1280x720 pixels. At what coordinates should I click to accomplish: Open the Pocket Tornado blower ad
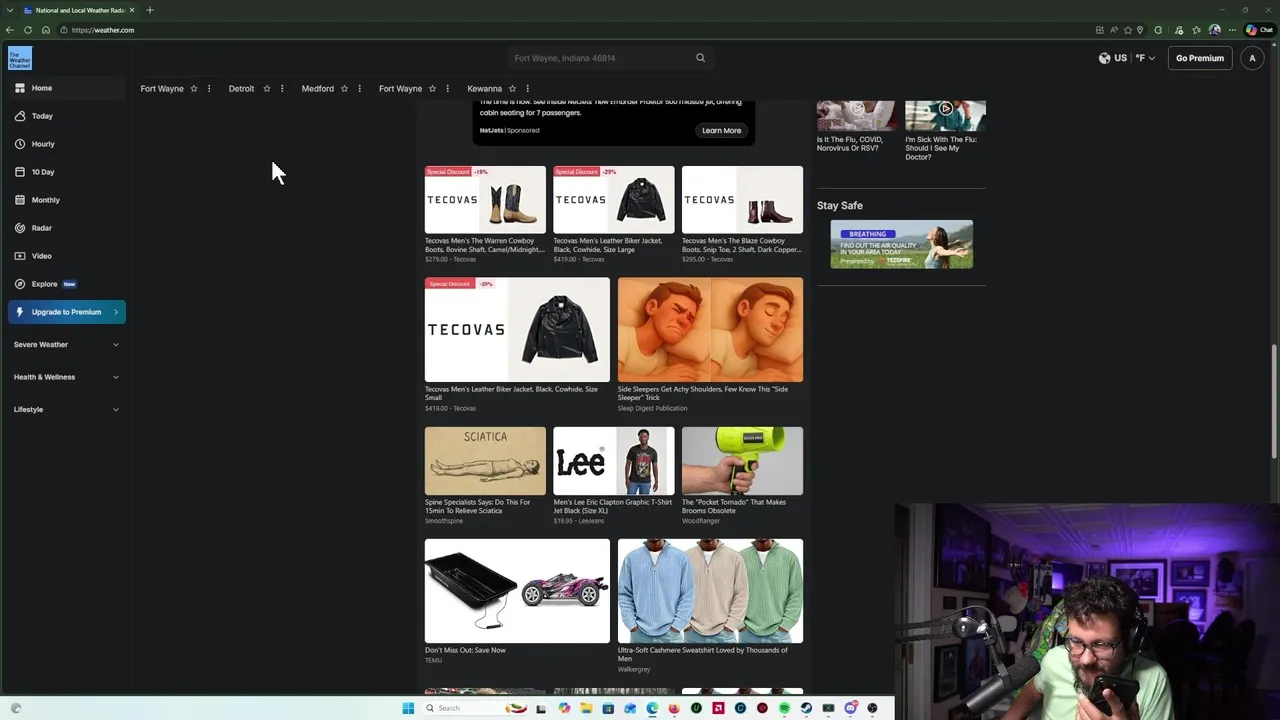point(742,476)
